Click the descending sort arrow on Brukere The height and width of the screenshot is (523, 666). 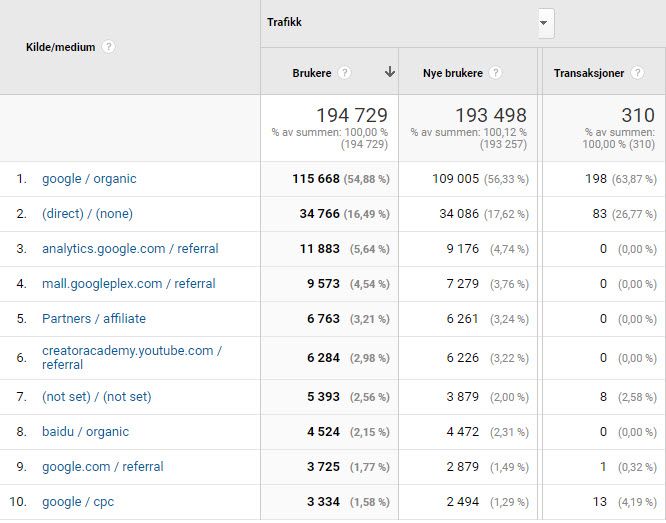389,72
